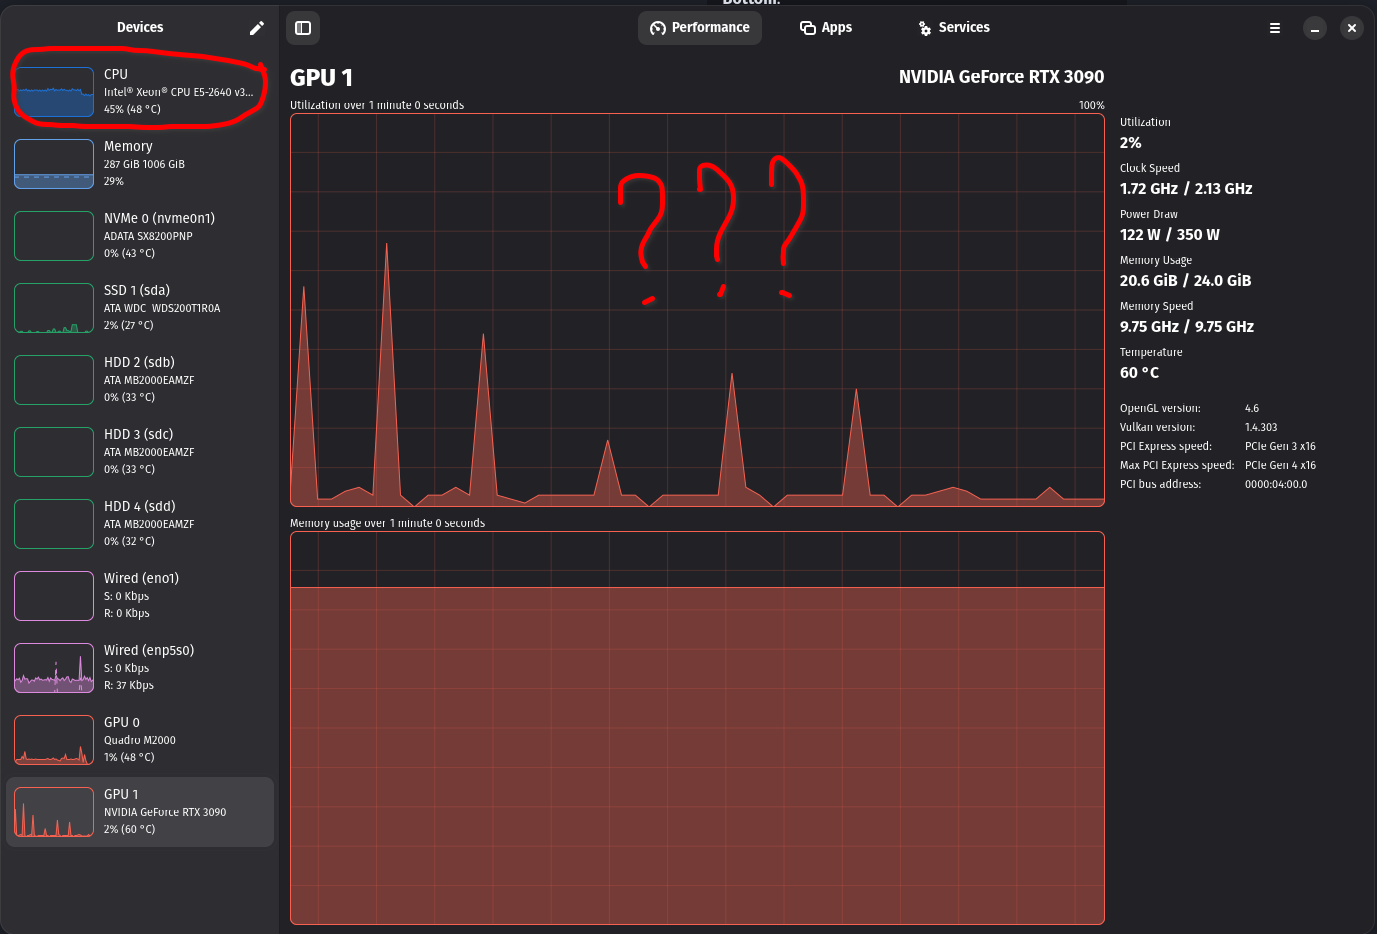Open the Apps tab
Viewport: 1377px width, 934px height.
click(826, 28)
